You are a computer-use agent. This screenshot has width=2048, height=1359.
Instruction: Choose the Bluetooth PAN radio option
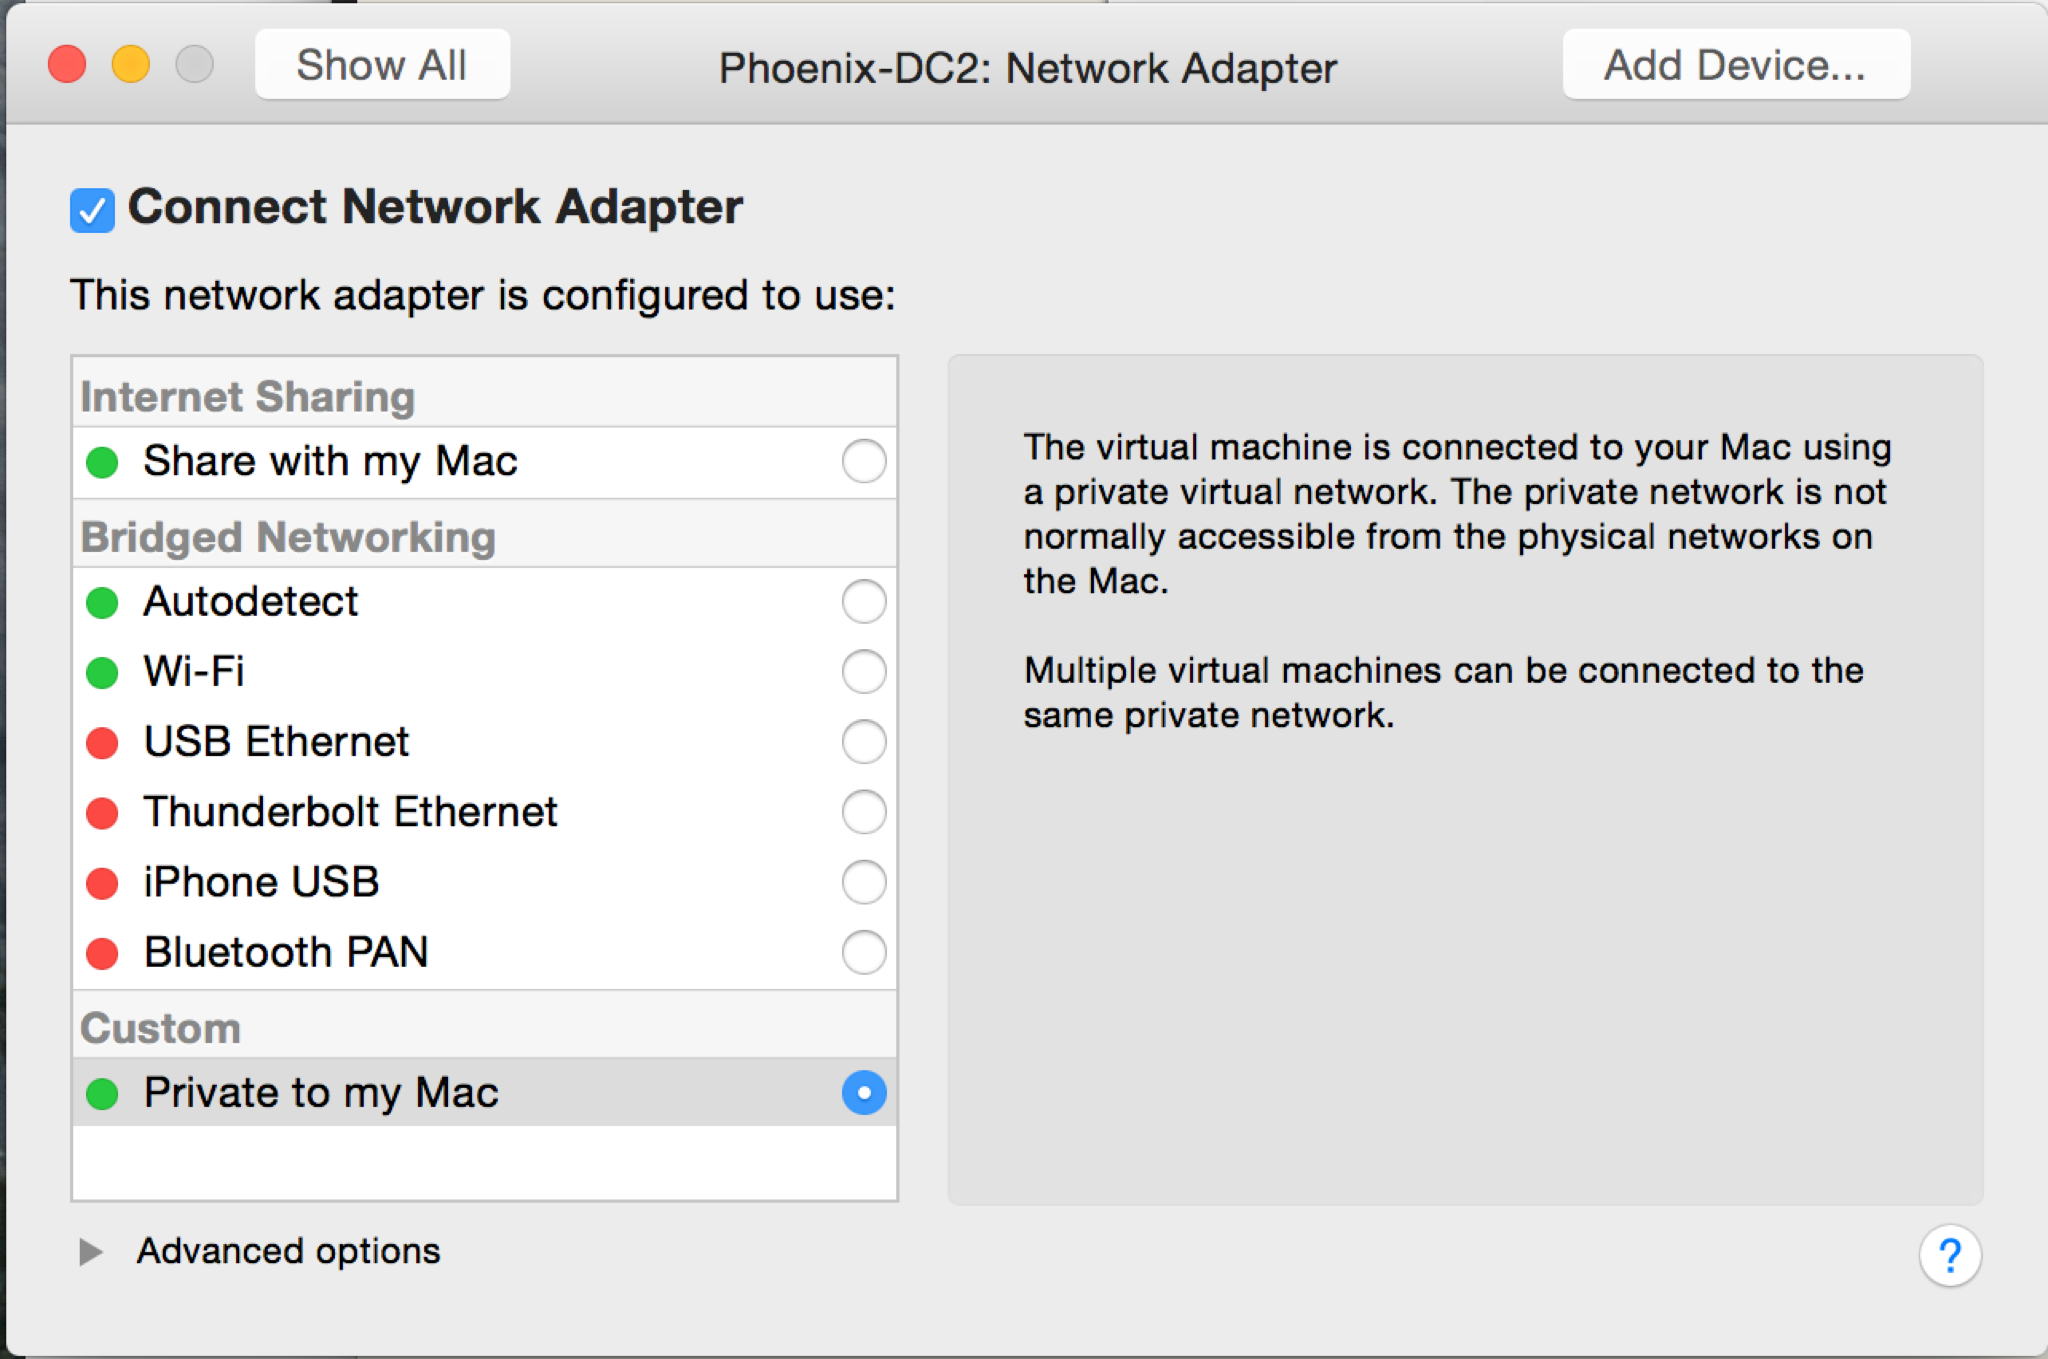coord(863,952)
